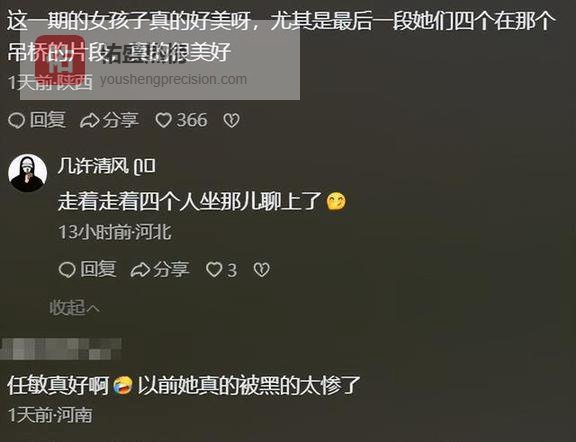Click the youshengprecision.com watermark link

coord(173,79)
